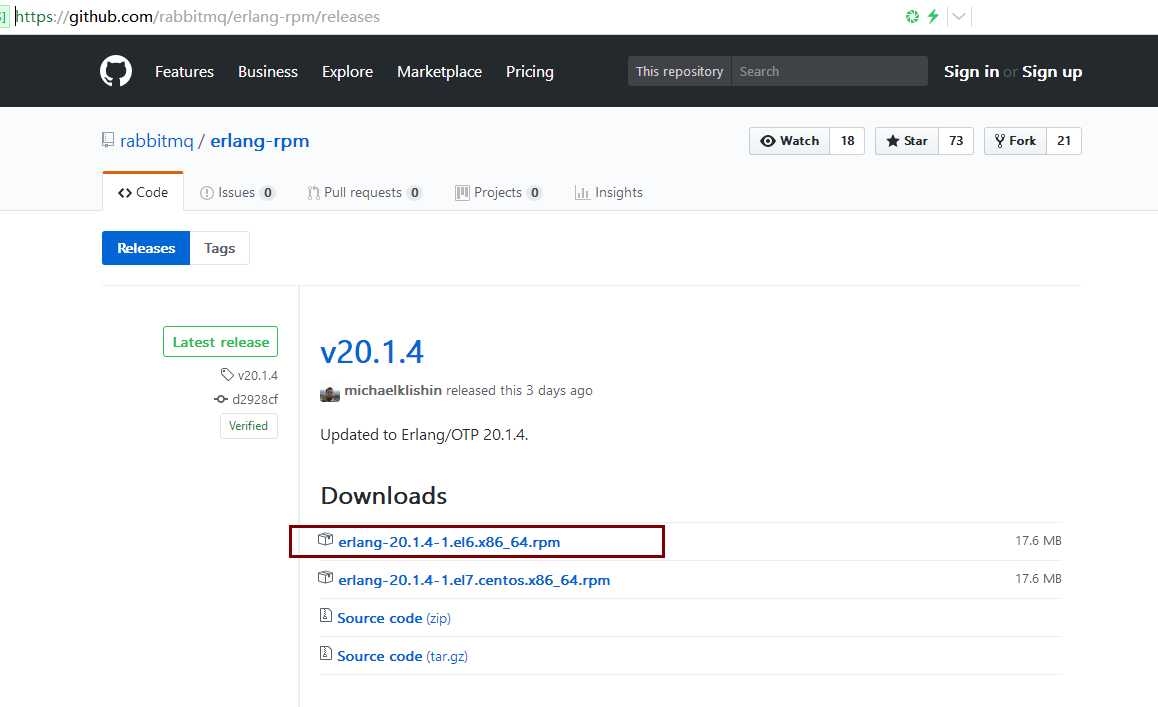Open the Marketplace link
The width and height of the screenshot is (1158, 707).
[439, 72]
